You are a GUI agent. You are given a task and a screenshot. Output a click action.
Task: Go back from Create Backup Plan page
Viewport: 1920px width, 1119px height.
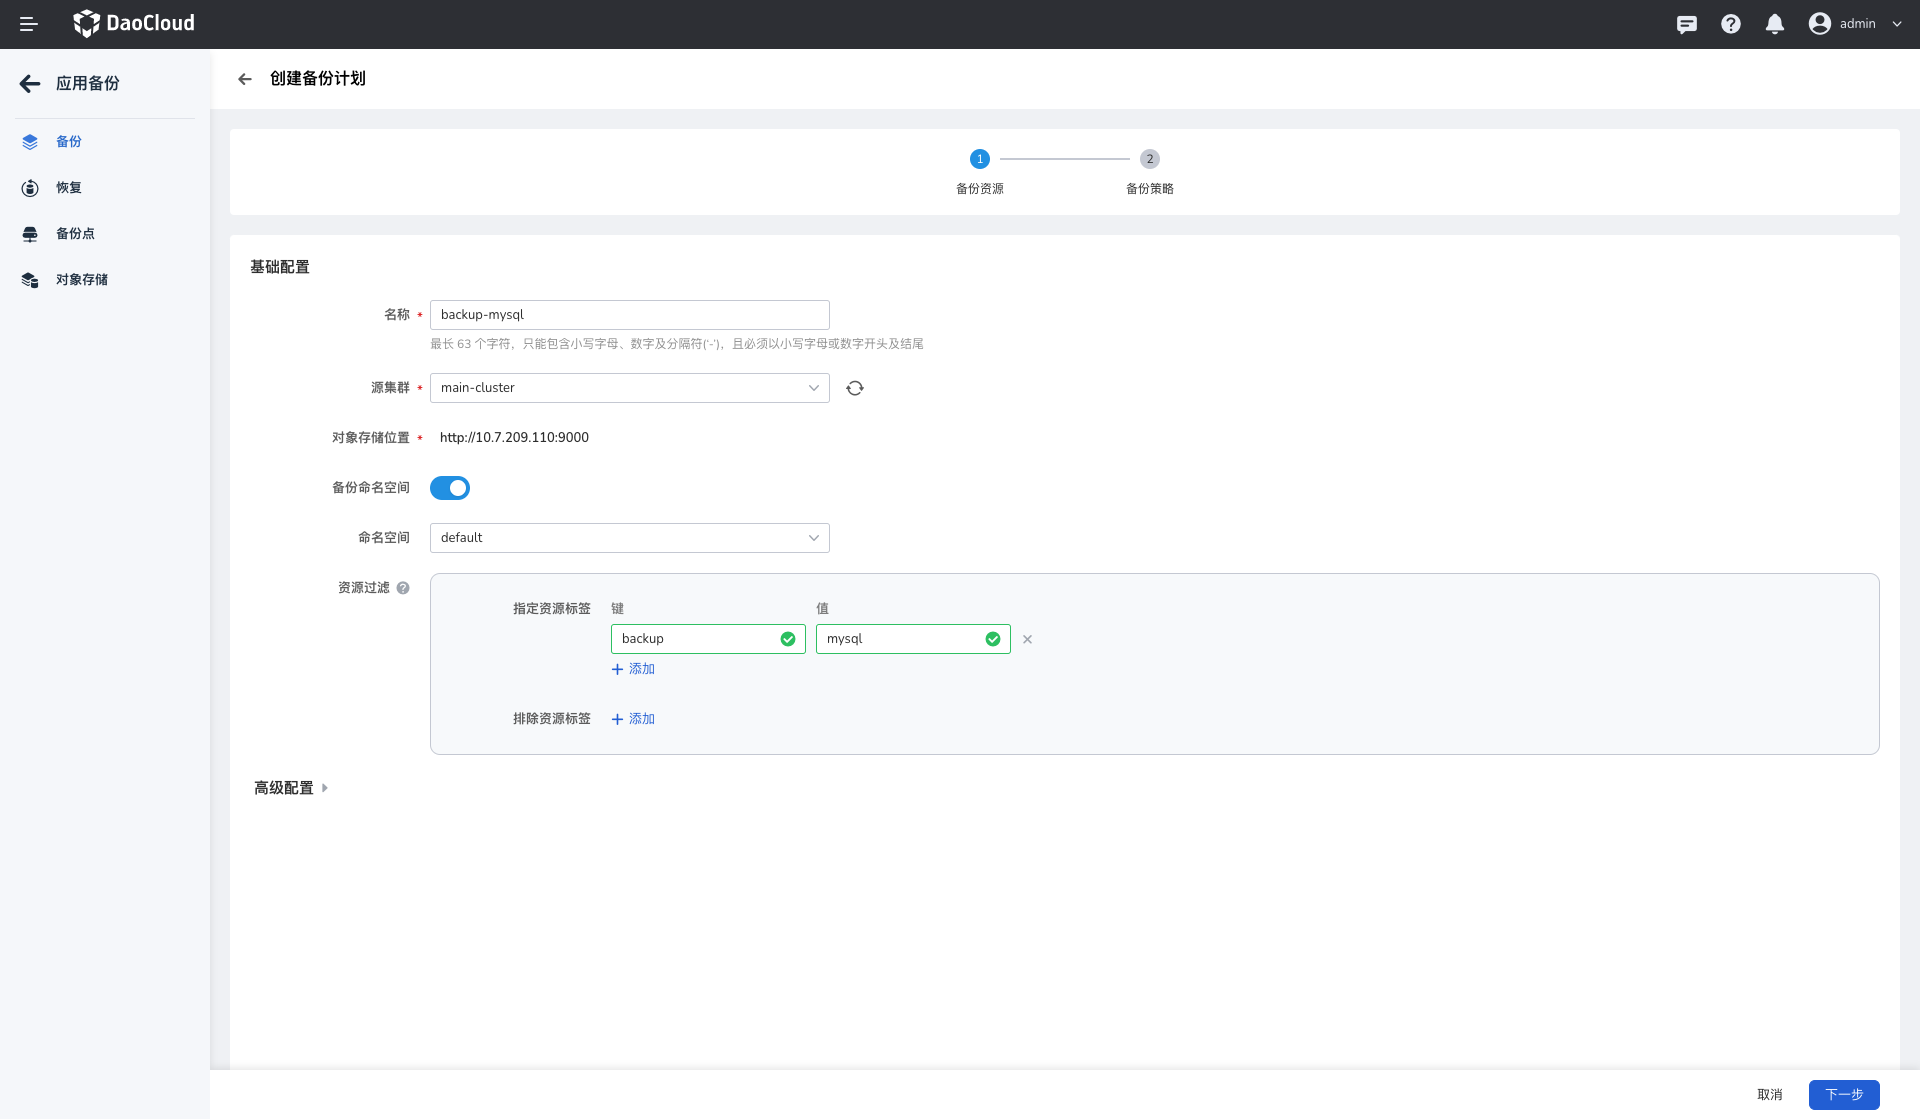(245, 79)
